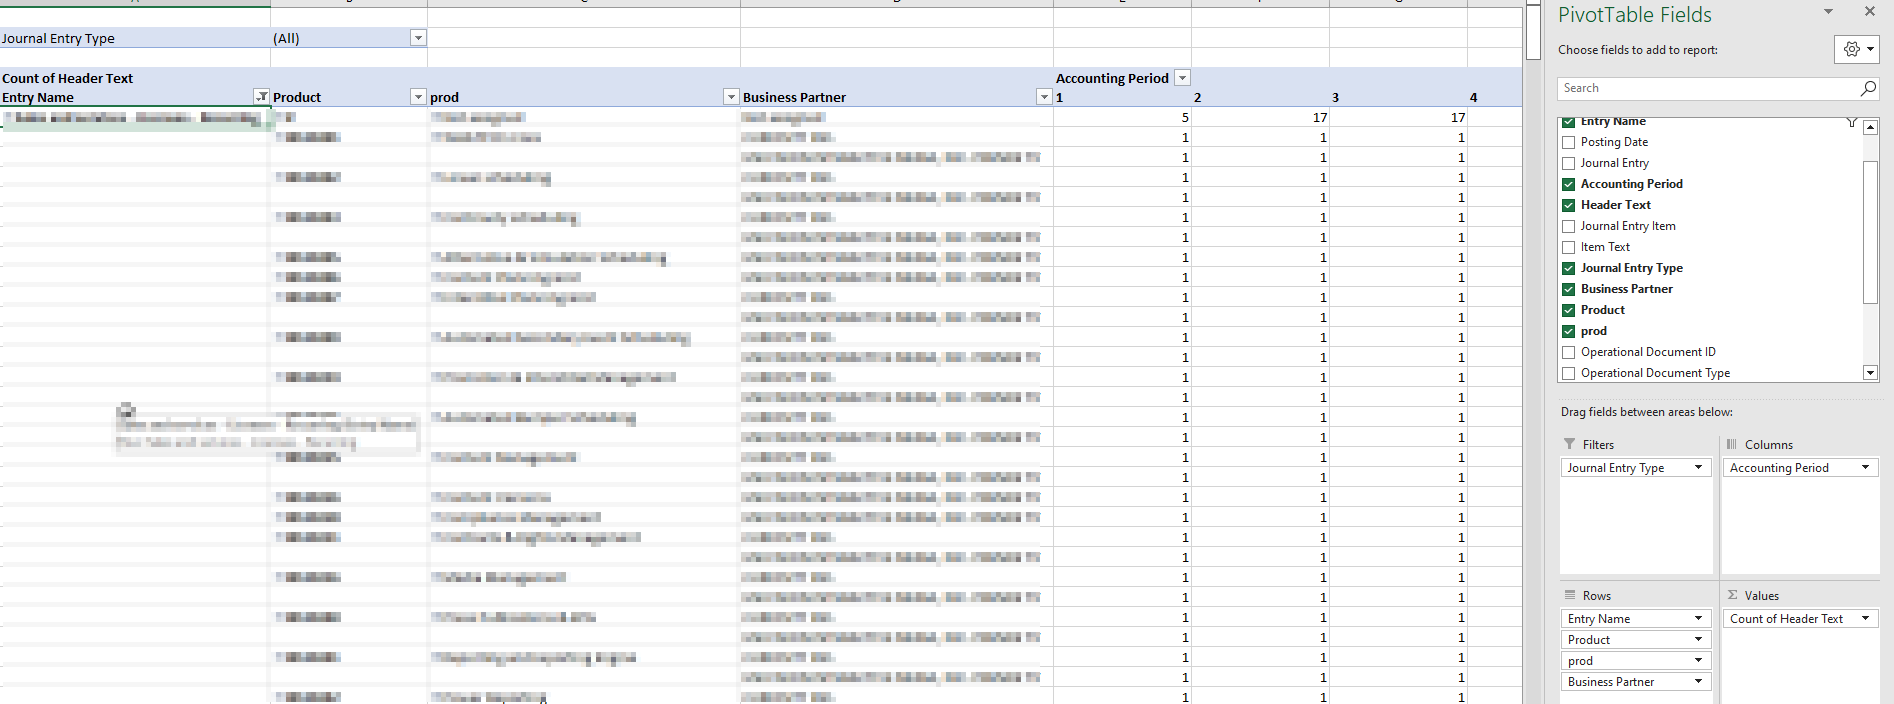The width and height of the screenshot is (1894, 704).
Task: Open Accounting Period dropdown in Columns area
Action: pos(1865,467)
